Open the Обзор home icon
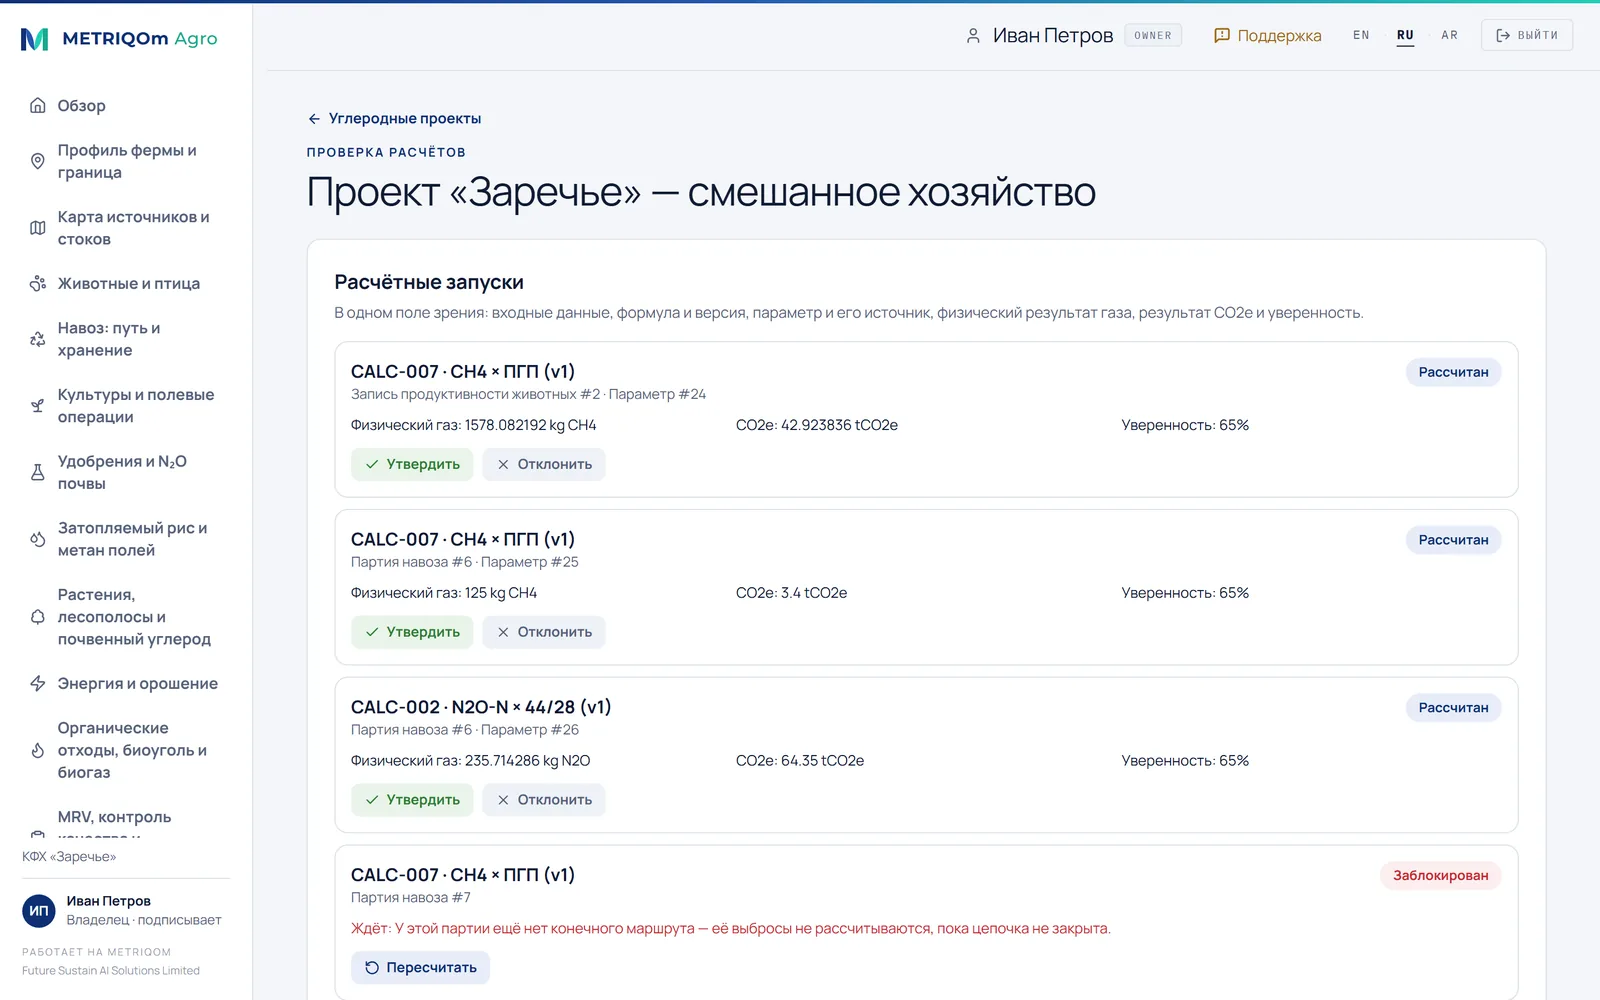The height and width of the screenshot is (1000, 1600). coord(38,106)
